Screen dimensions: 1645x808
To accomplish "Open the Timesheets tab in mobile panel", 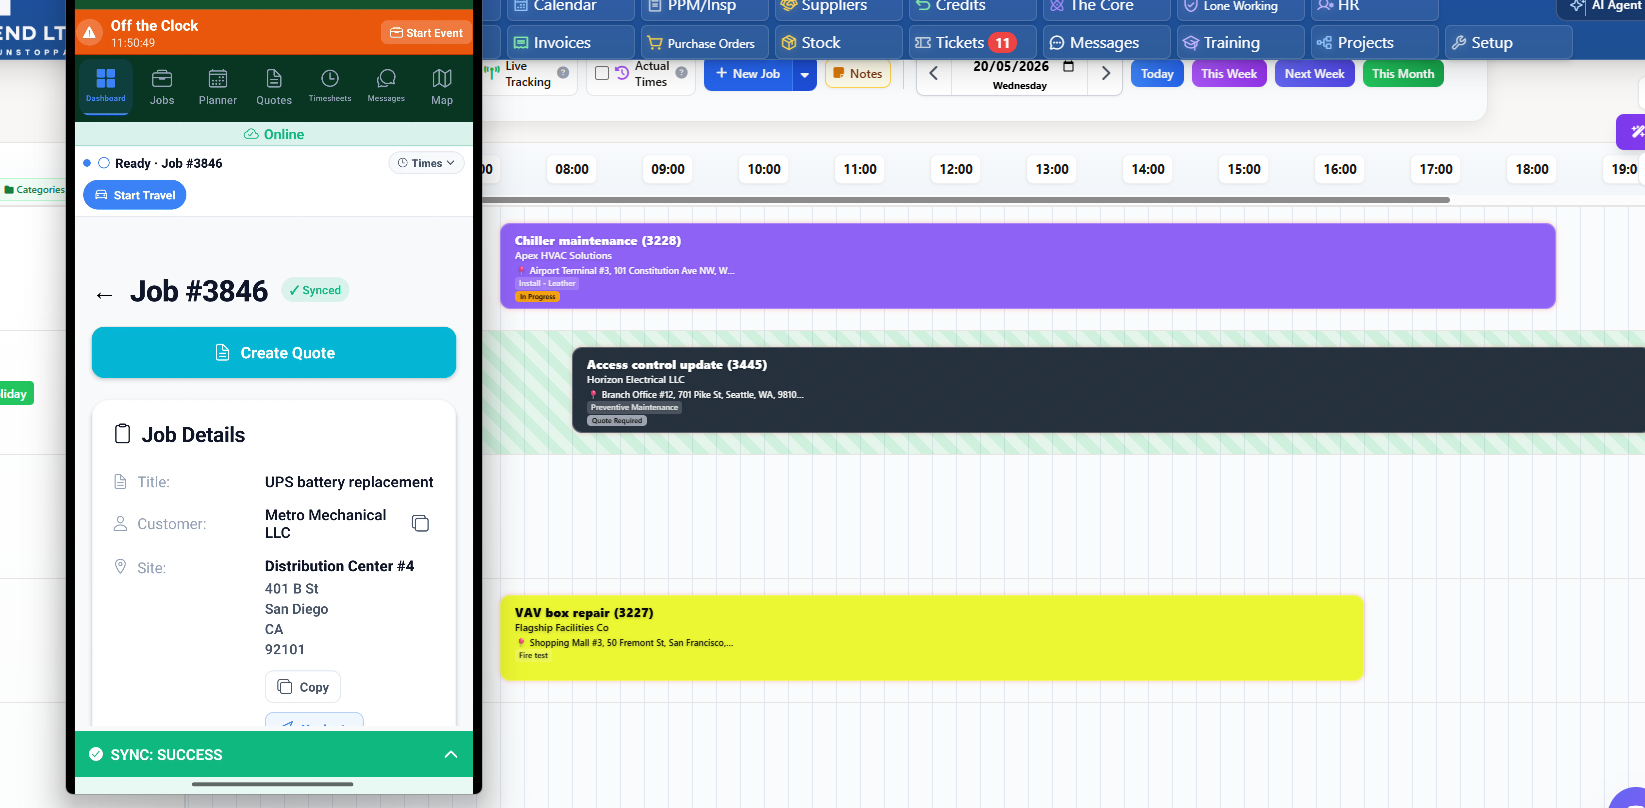I will tap(330, 86).
